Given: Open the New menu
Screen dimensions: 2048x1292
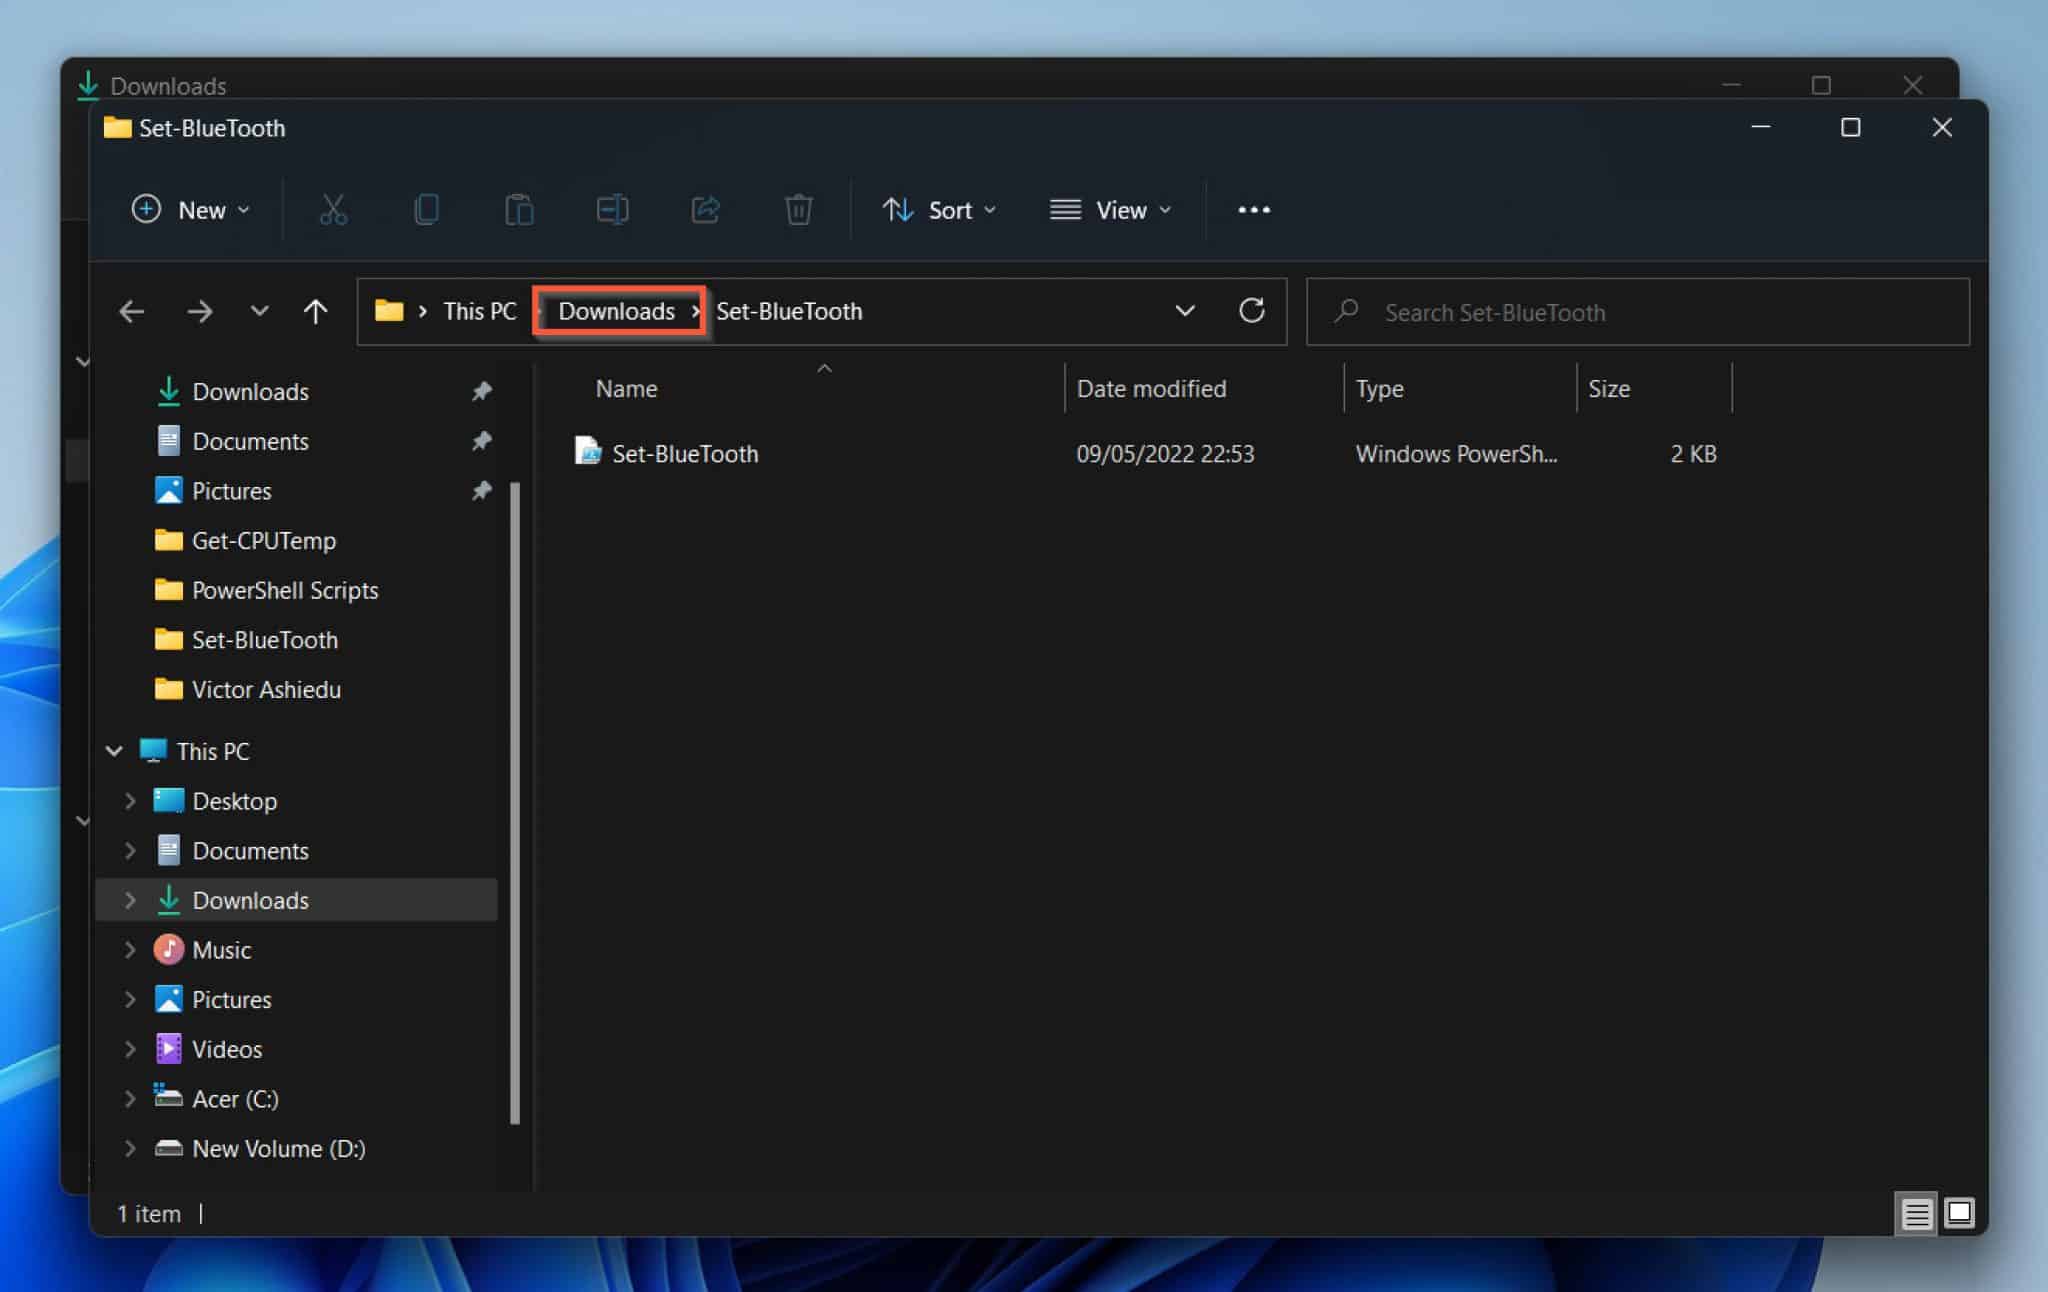Looking at the screenshot, I should (x=190, y=210).
